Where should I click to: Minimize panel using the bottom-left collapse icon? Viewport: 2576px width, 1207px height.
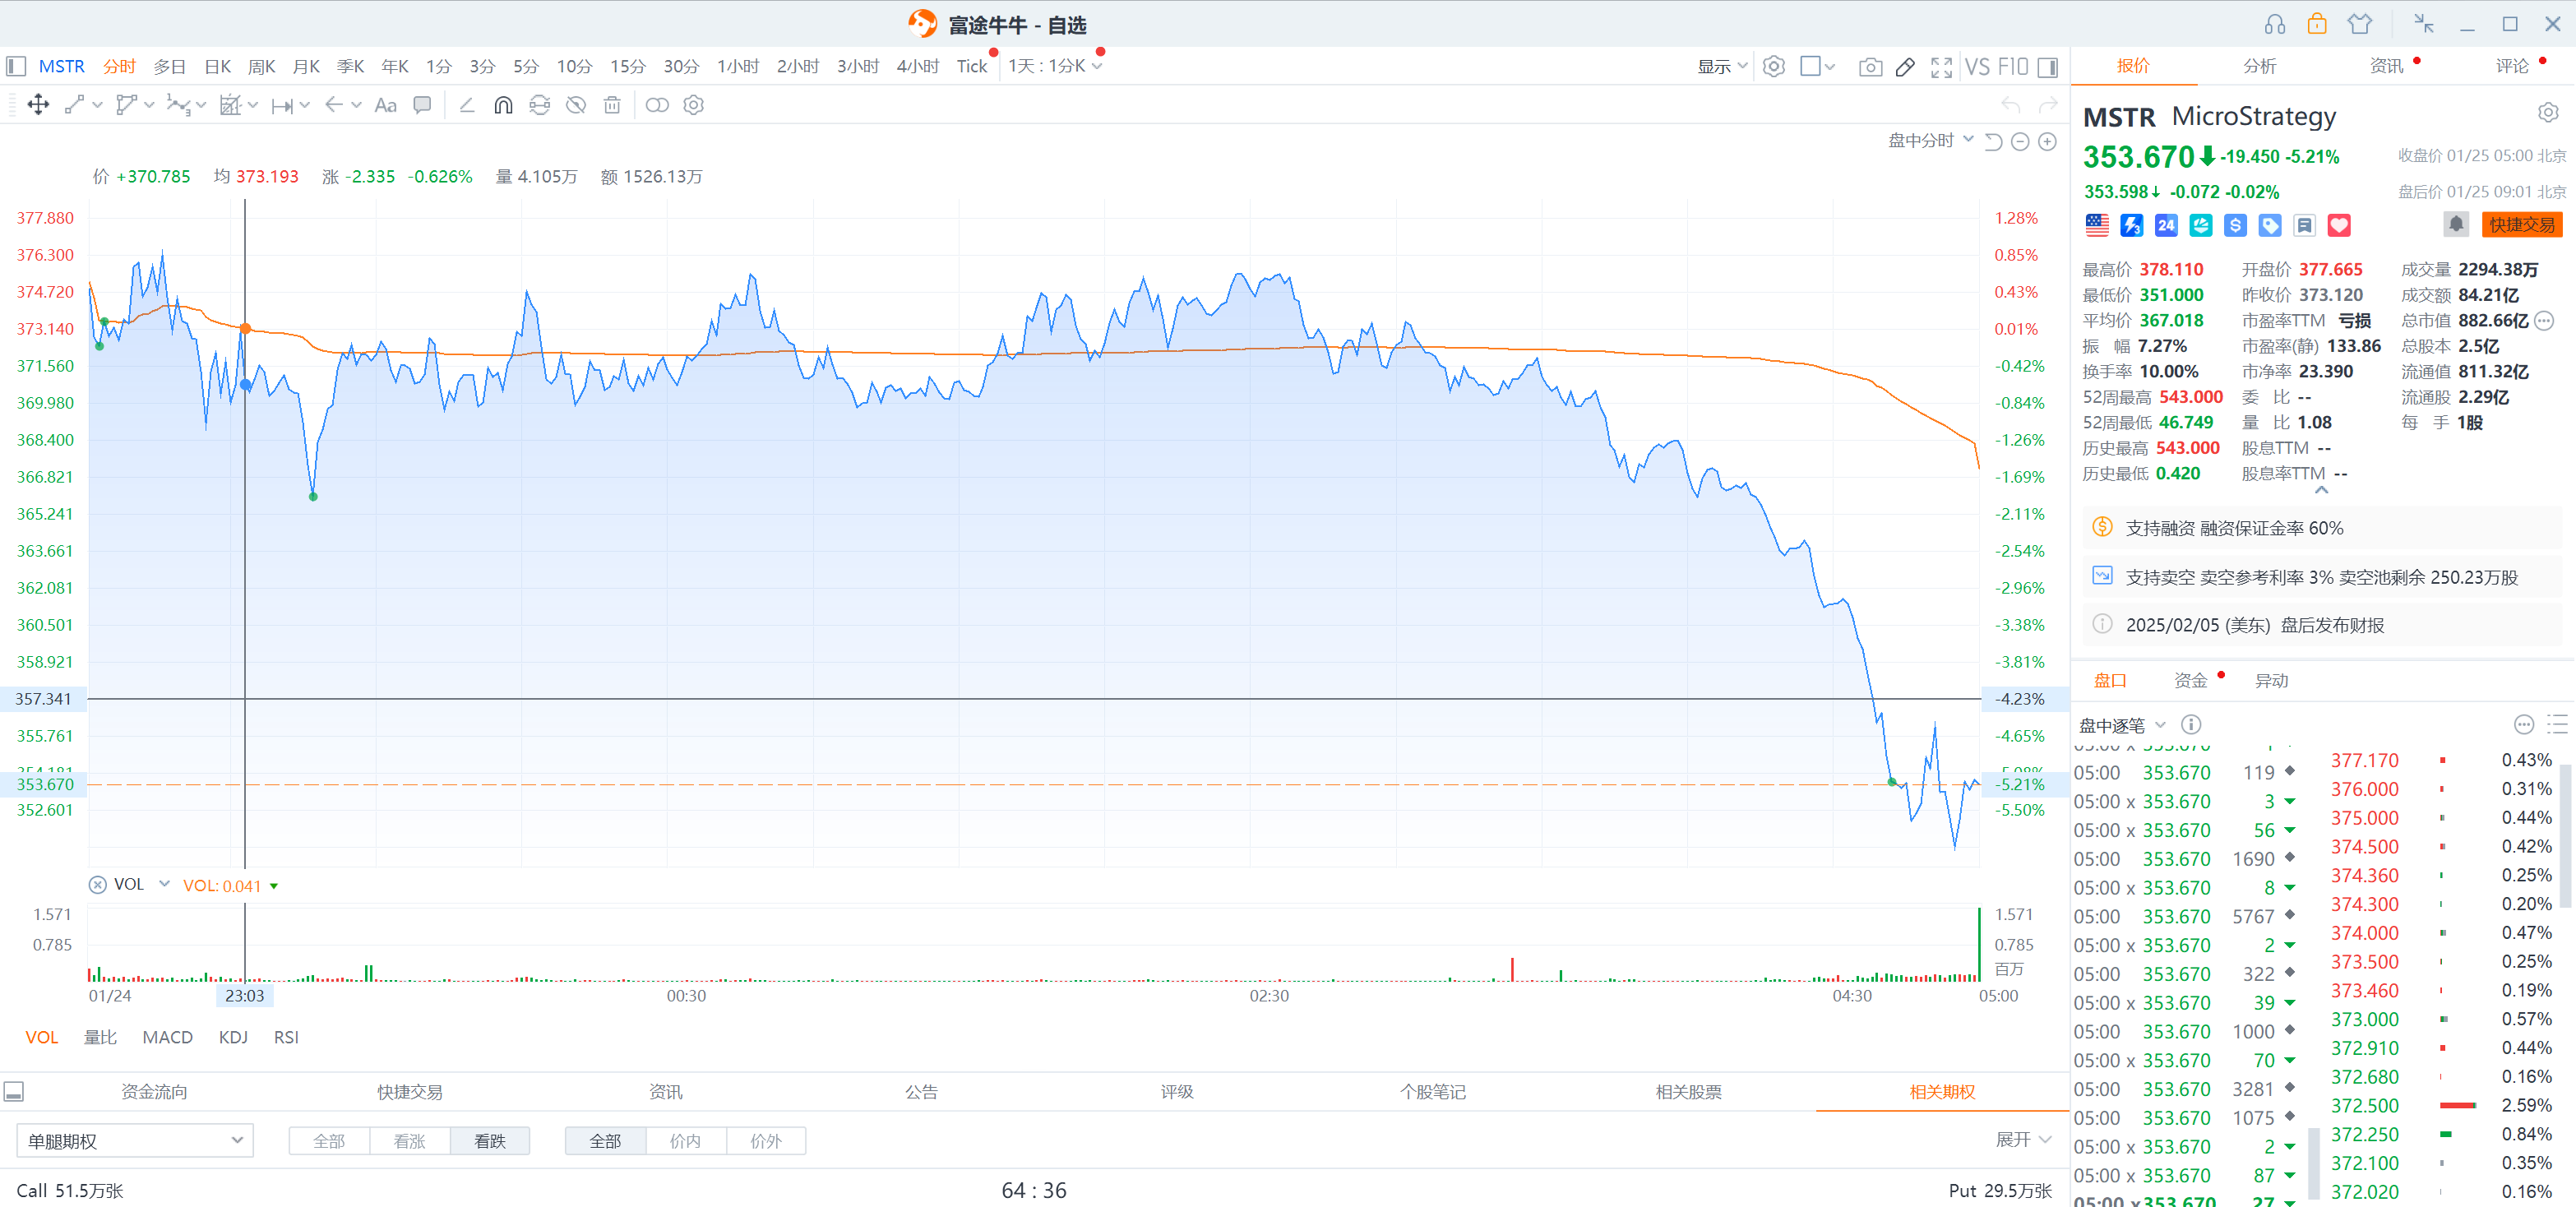coord(14,1092)
